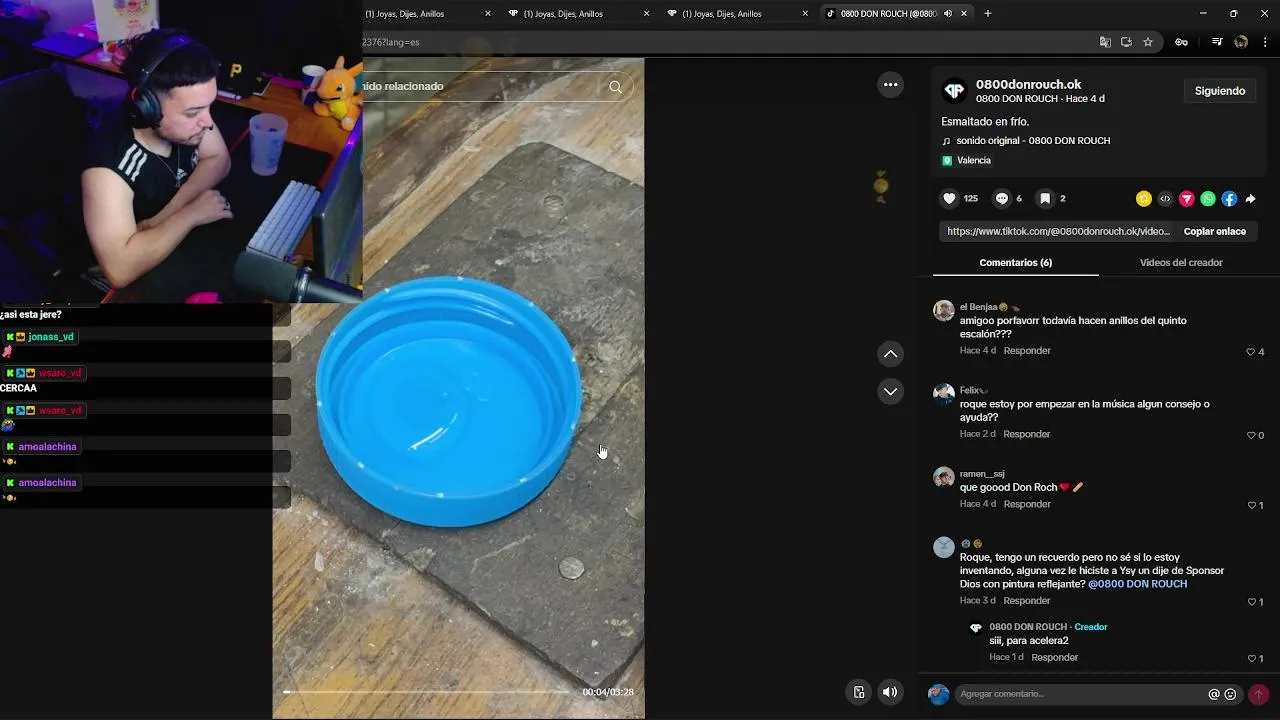The height and width of the screenshot is (720, 1280).
Task: Share the video to WhatsApp
Action: tap(1208, 199)
